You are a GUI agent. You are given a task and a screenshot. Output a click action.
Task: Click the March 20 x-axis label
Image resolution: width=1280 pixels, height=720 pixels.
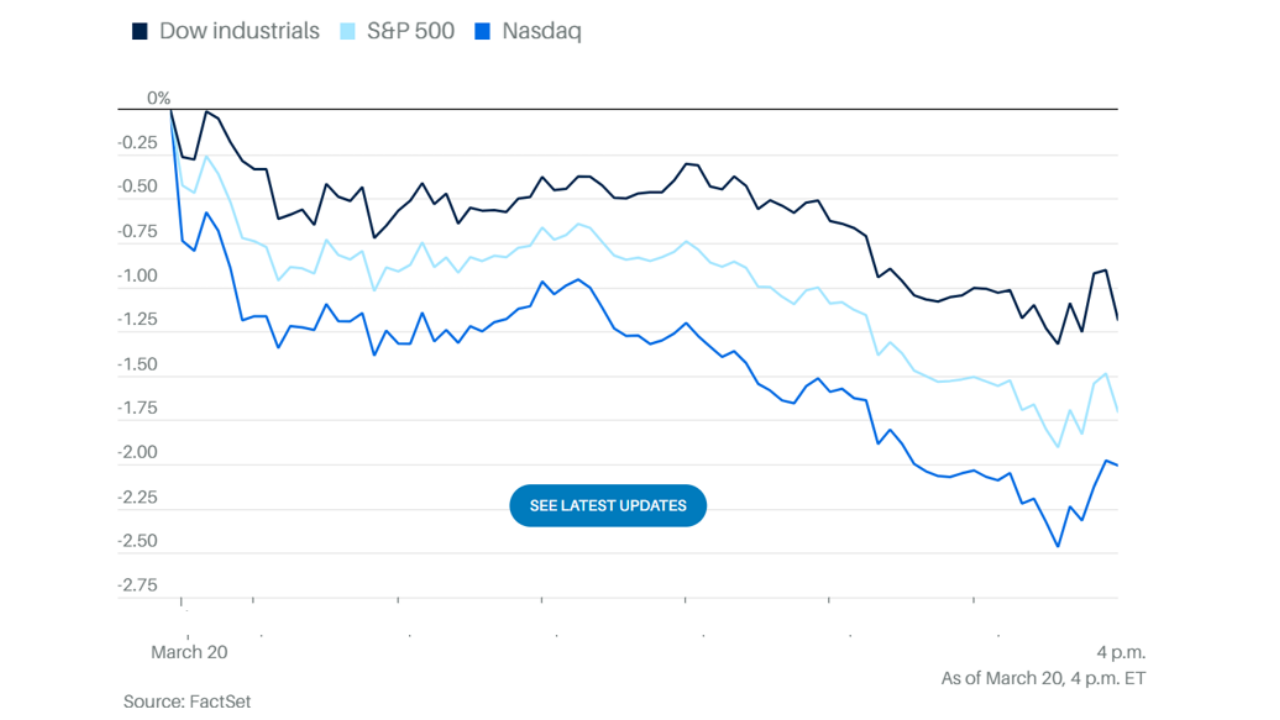click(189, 652)
